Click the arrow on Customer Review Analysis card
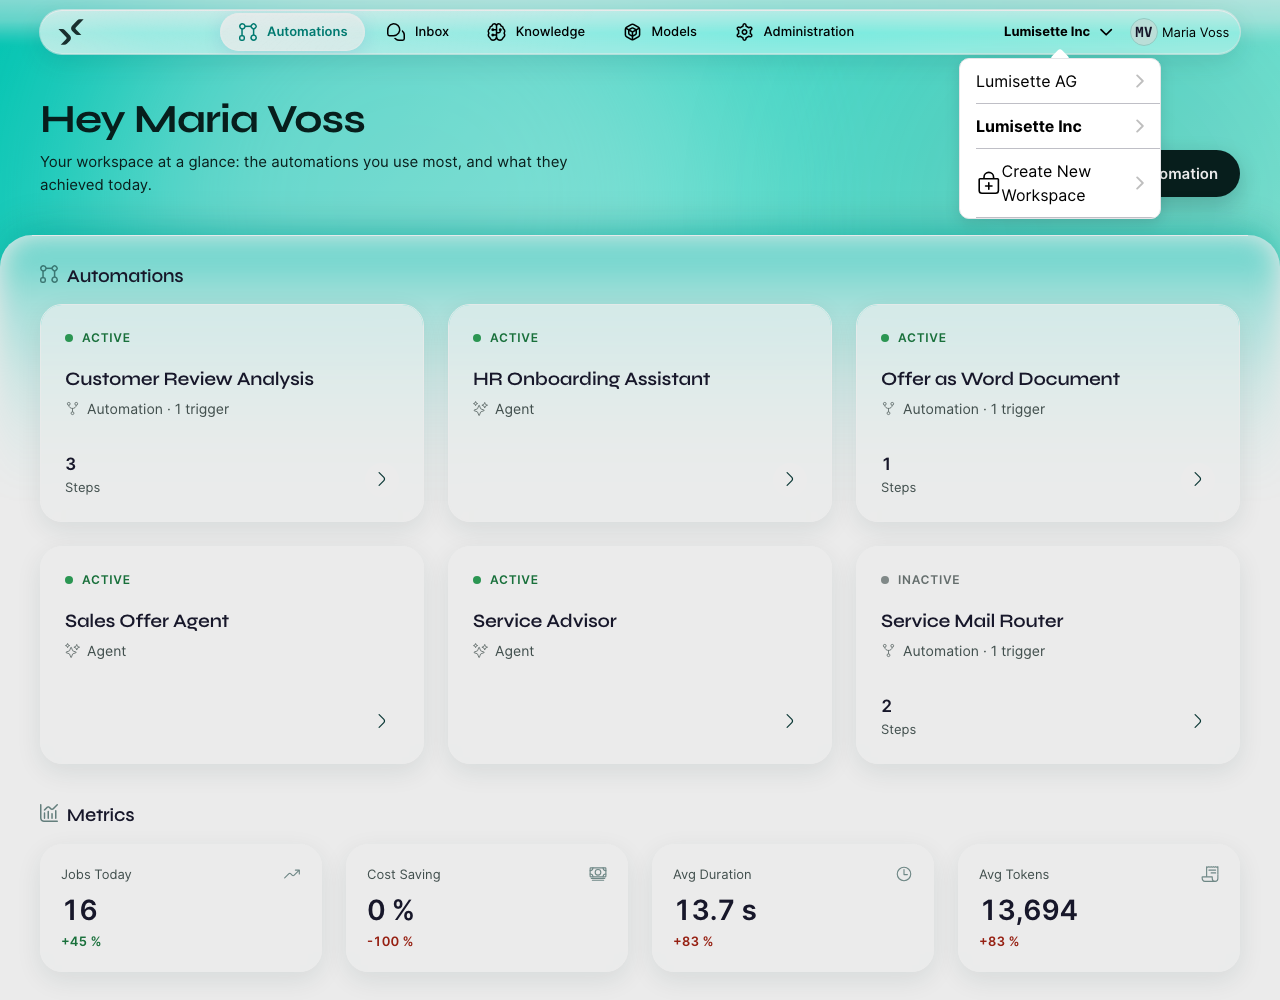This screenshot has height=1000, width=1280. point(382,479)
